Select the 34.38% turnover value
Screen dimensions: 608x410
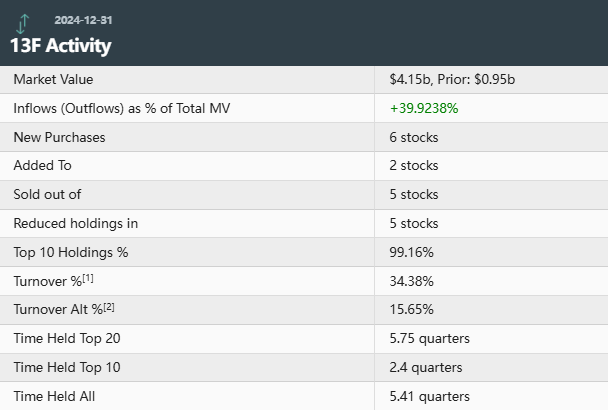click(x=411, y=281)
